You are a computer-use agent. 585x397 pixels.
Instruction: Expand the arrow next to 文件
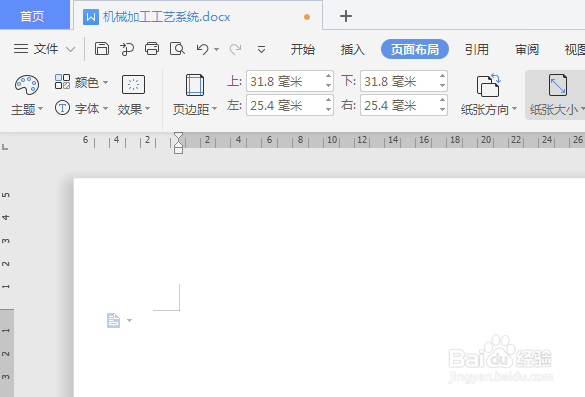click(x=71, y=49)
